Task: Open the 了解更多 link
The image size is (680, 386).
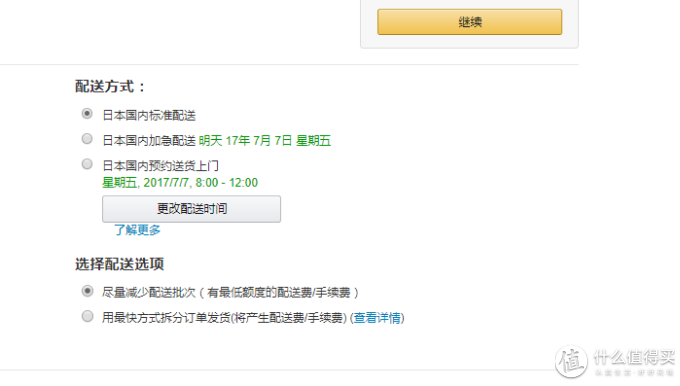Action: [x=137, y=230]
